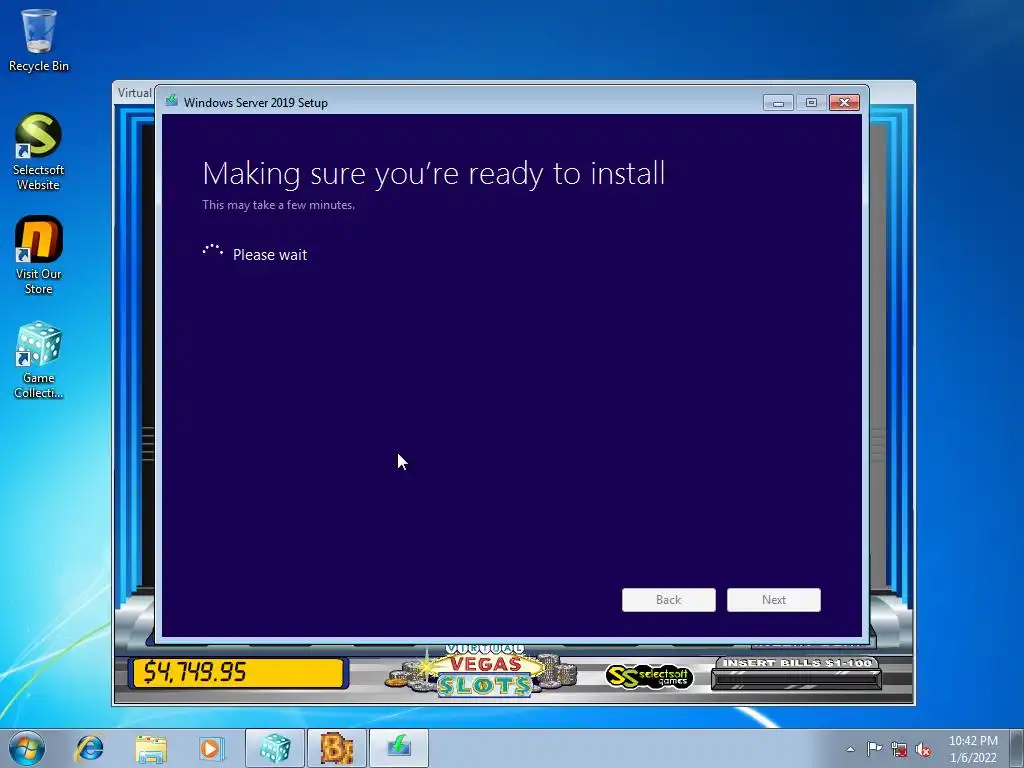This screenshot has width=1024, height=768.
Task: Open Windows Explorer folder in the taskbar
Action: (x=151, y=748)
